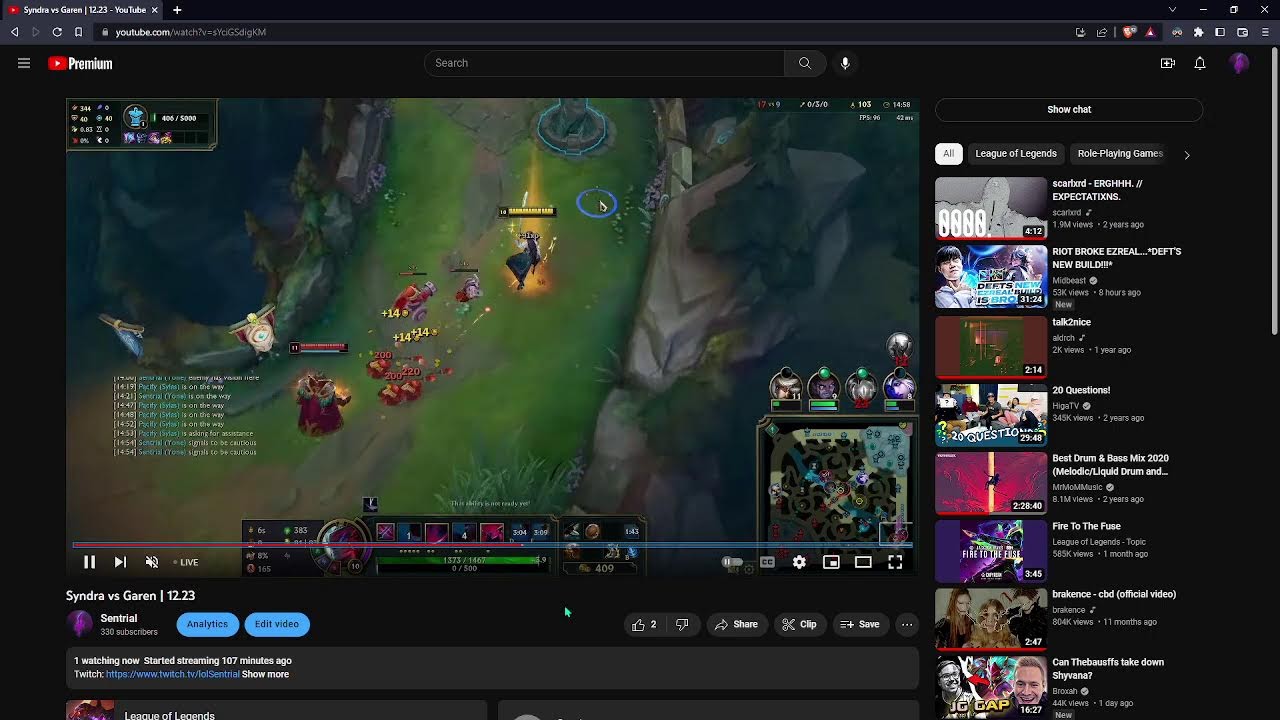Image resolution: width=1280 pixels, height=720 pixels.
Task: Jump to LIVE in the stream
Action: 186,562
